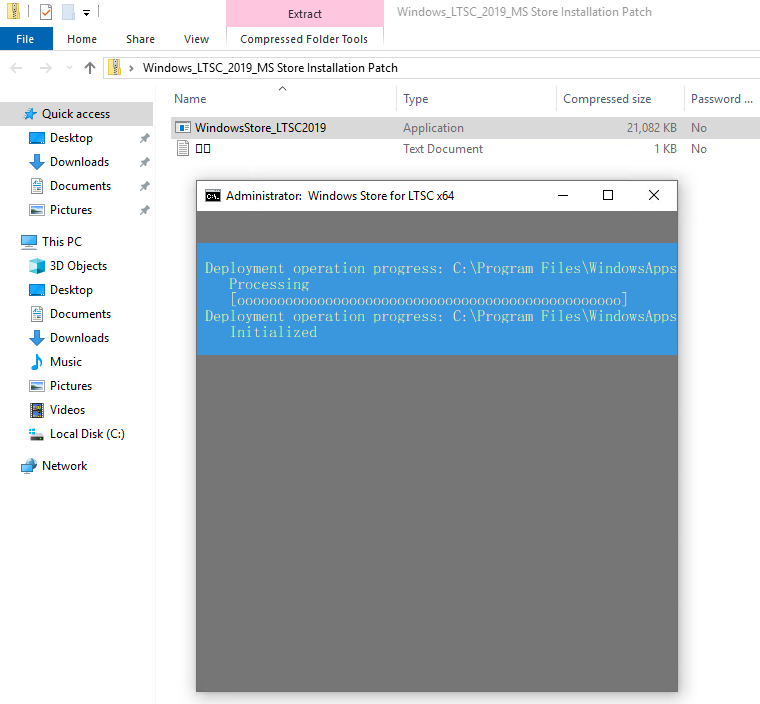Image resolution: width=760 pixels, height=704 pixels.
Task: Click the zip icon in address bar
Action: coord(114,67)
